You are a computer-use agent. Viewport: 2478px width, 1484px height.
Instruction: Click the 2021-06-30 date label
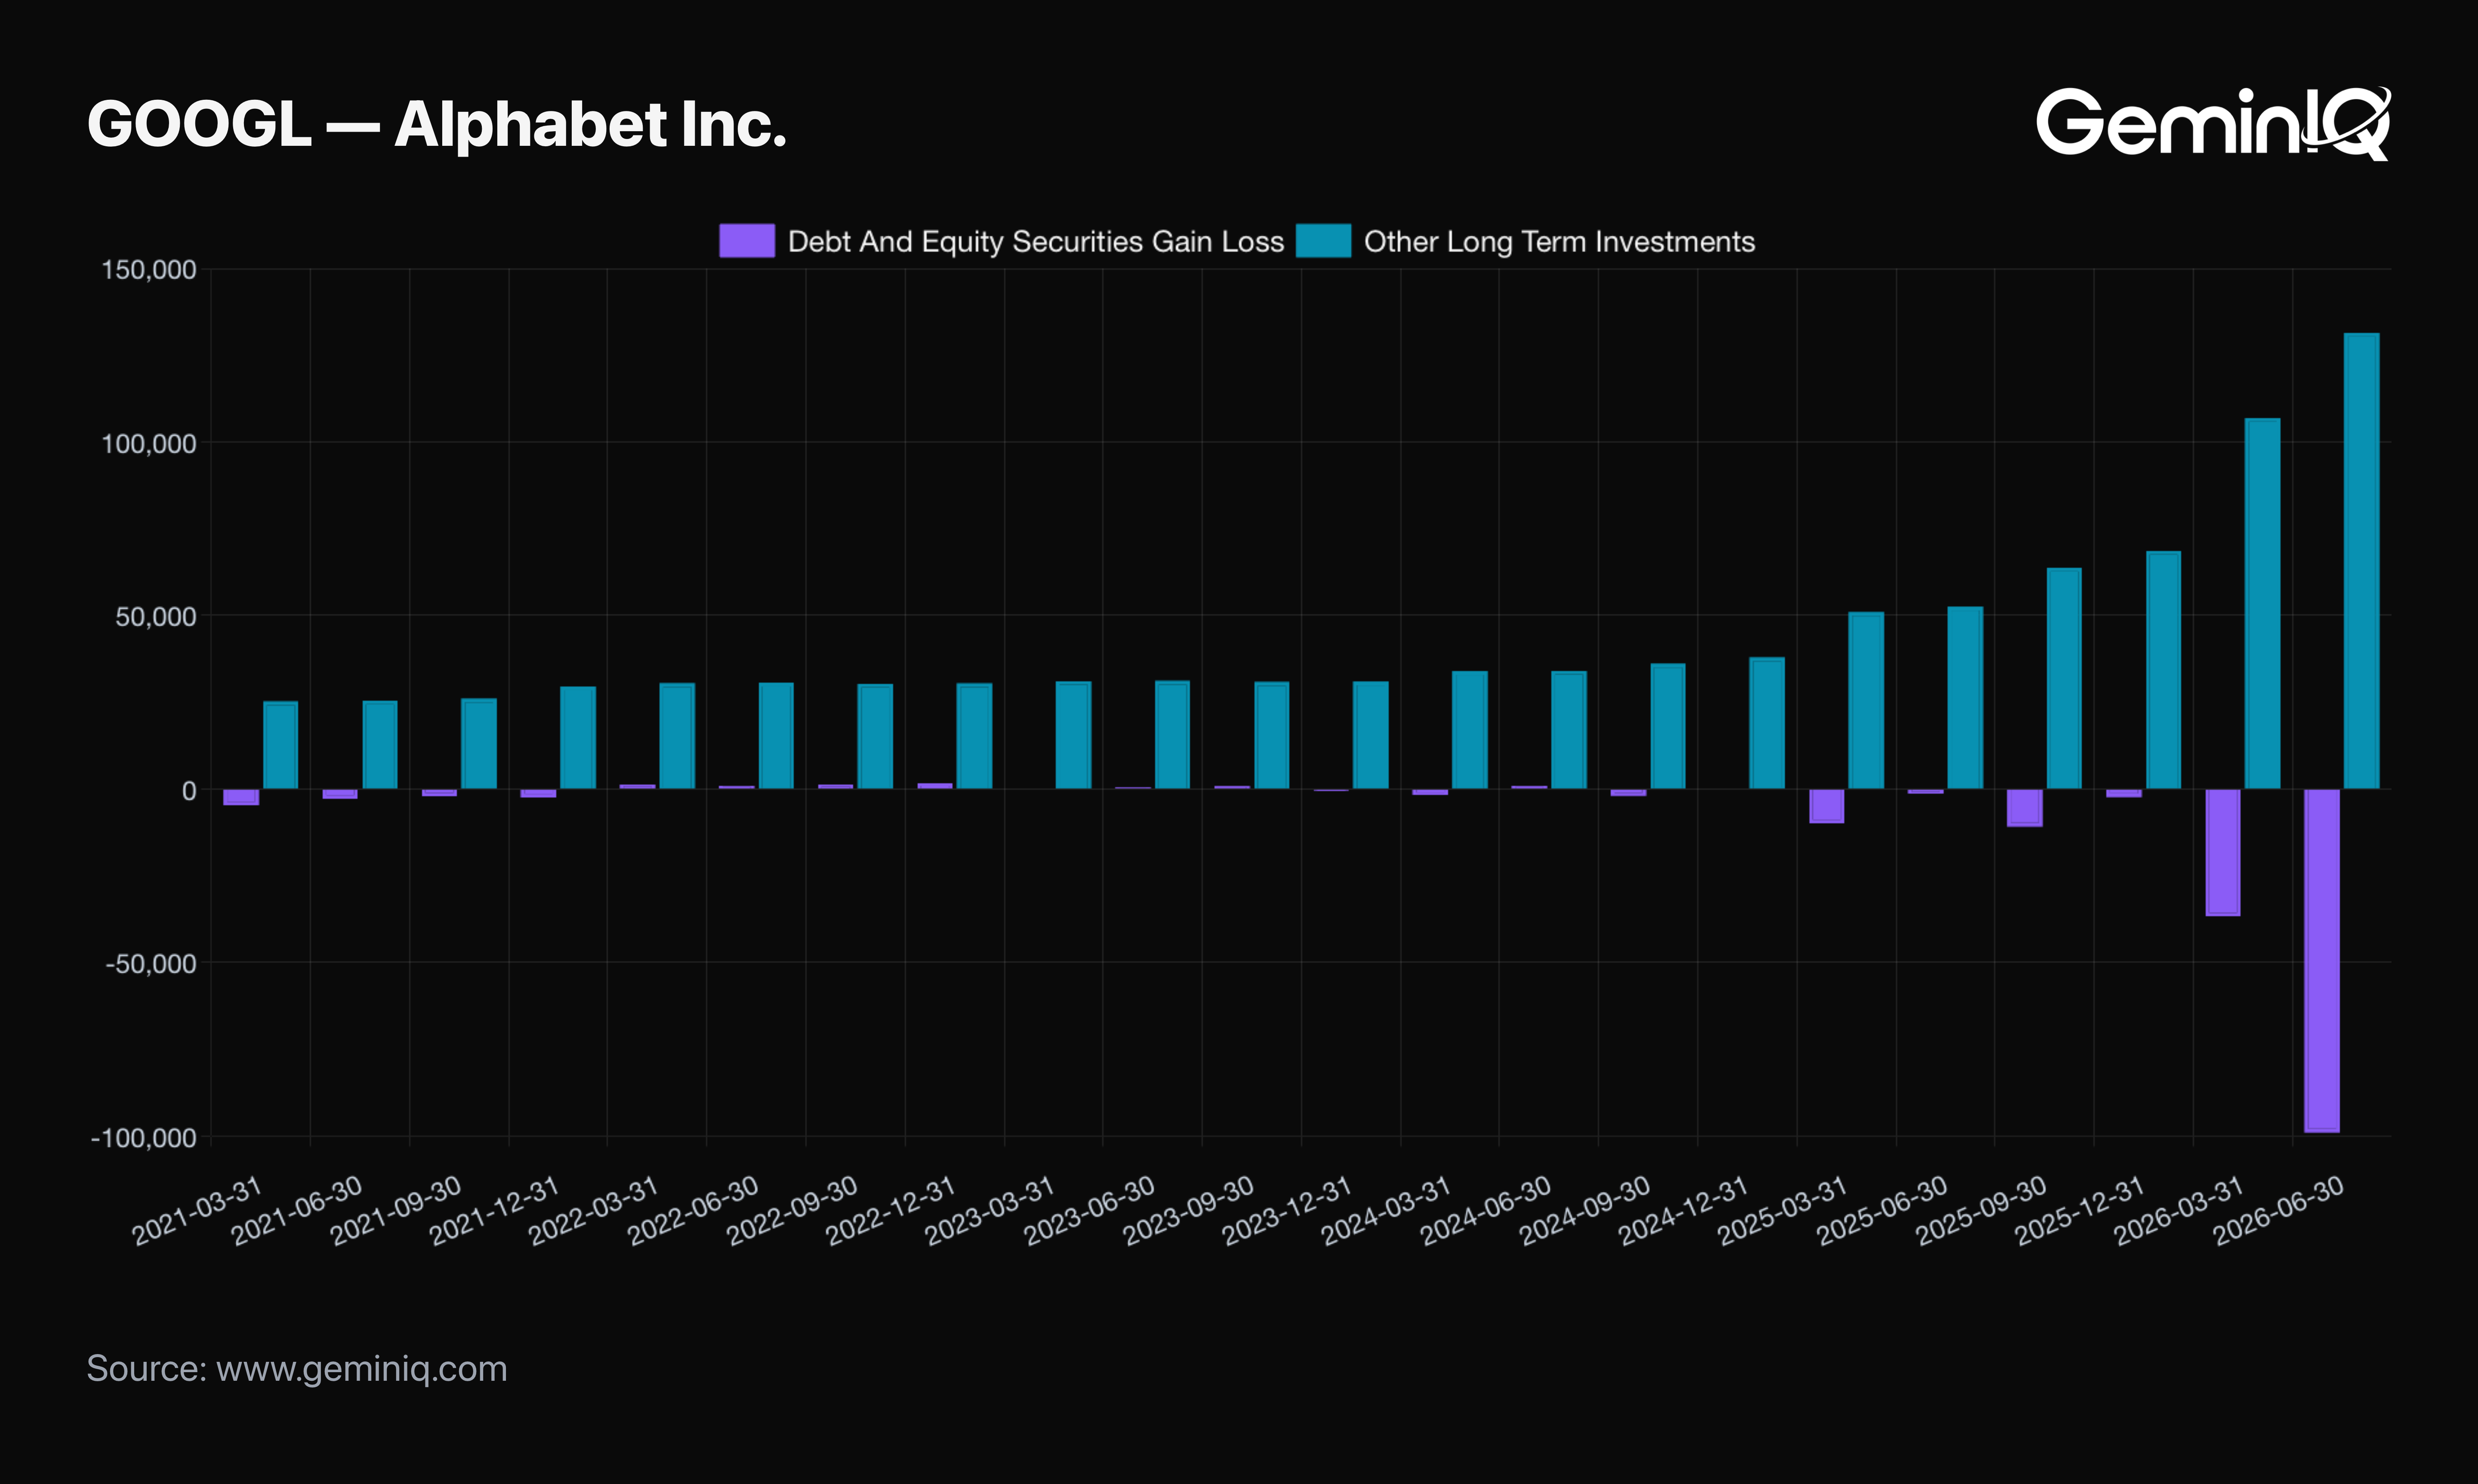[297, 1210]
